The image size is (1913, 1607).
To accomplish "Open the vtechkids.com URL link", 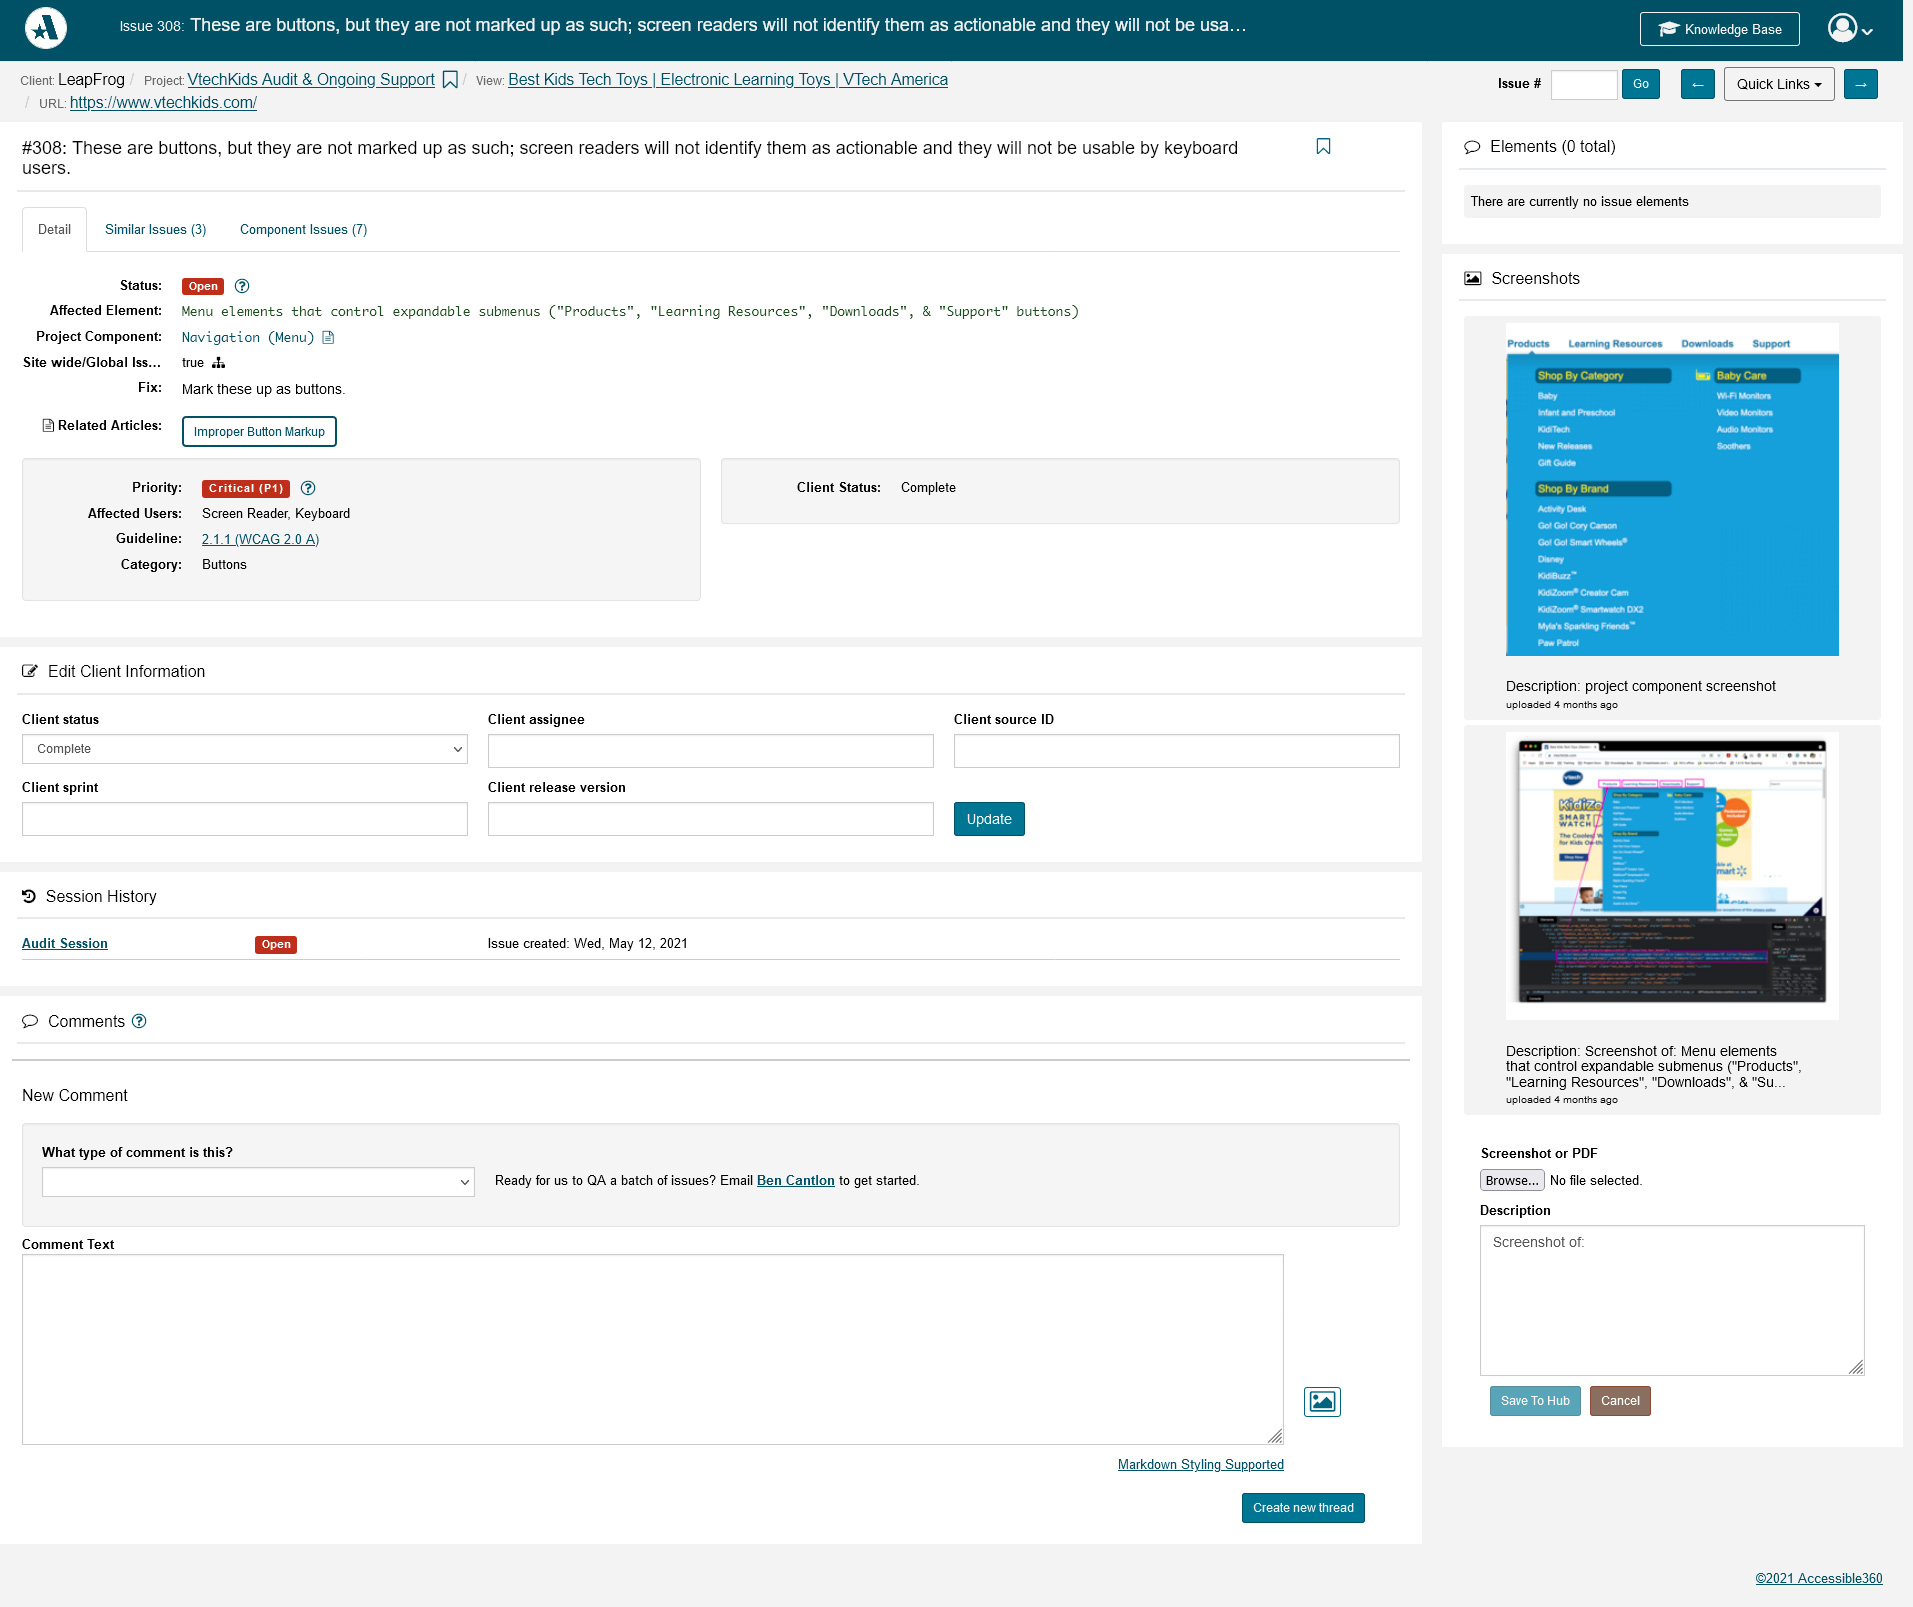I will (x=163, y=103).
